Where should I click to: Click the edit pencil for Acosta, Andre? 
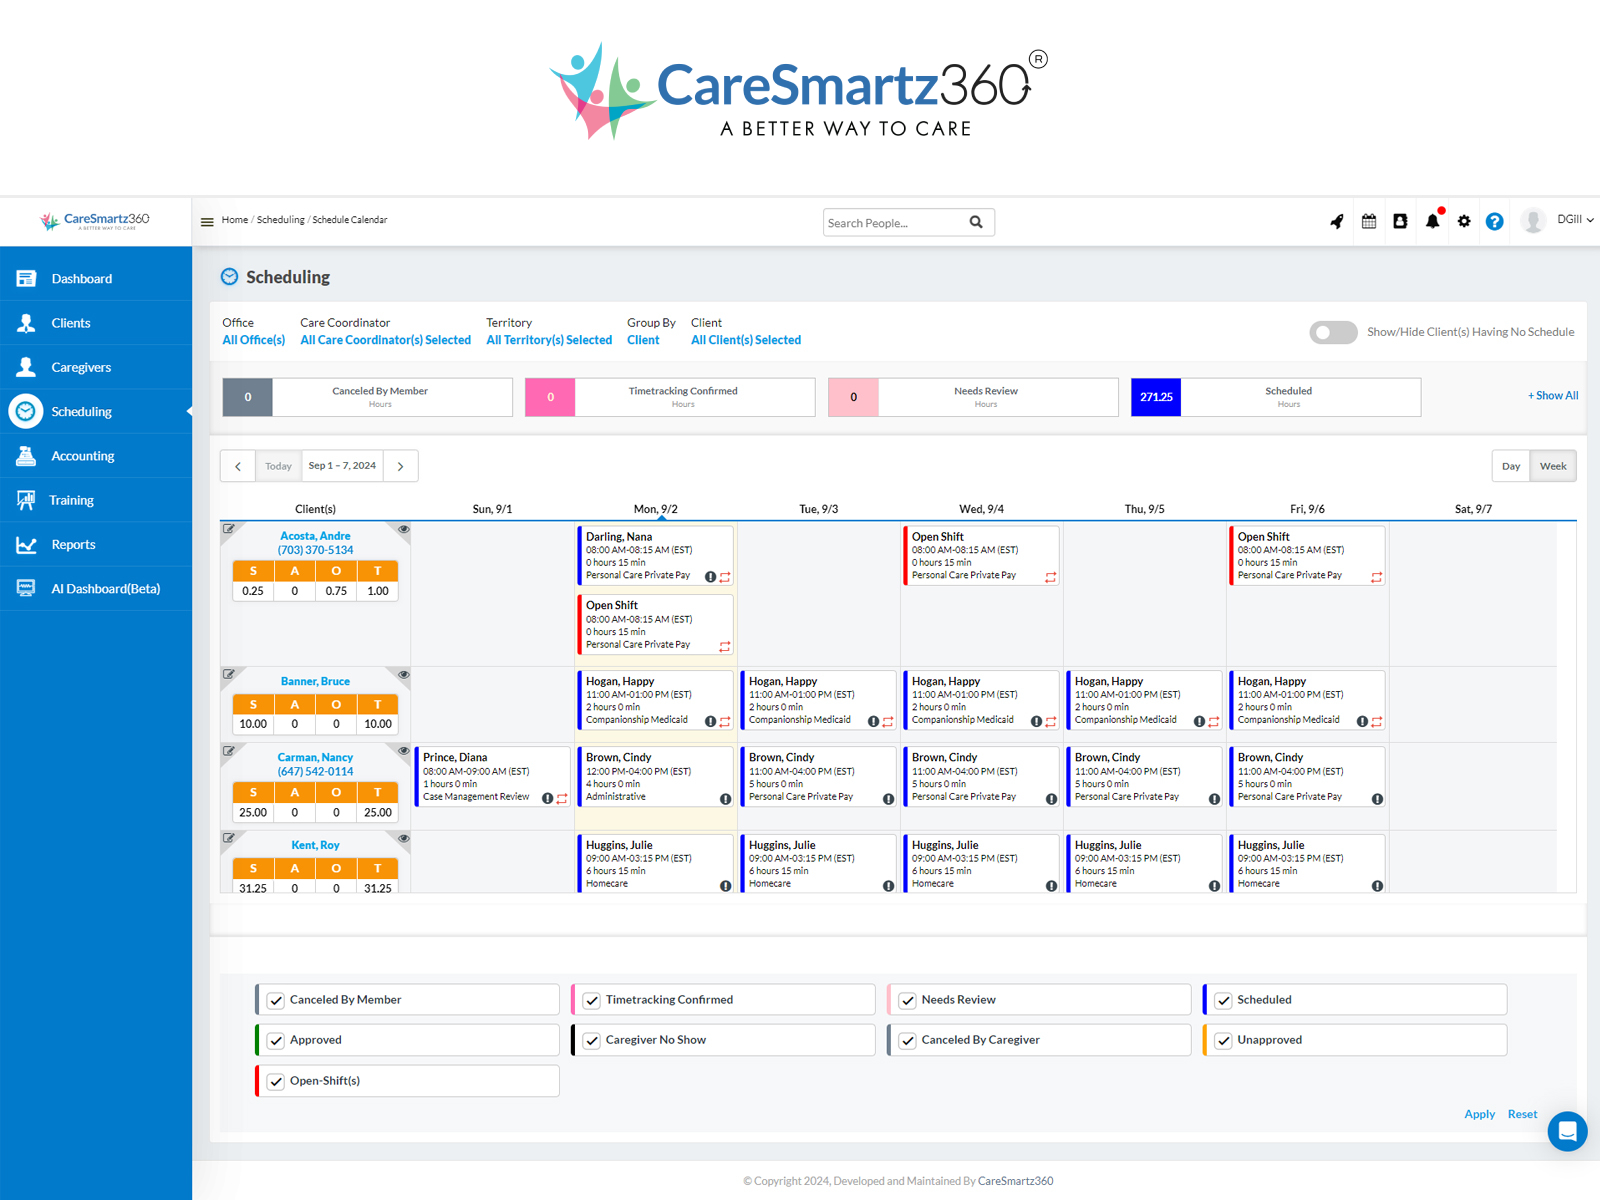click(231, 528)
